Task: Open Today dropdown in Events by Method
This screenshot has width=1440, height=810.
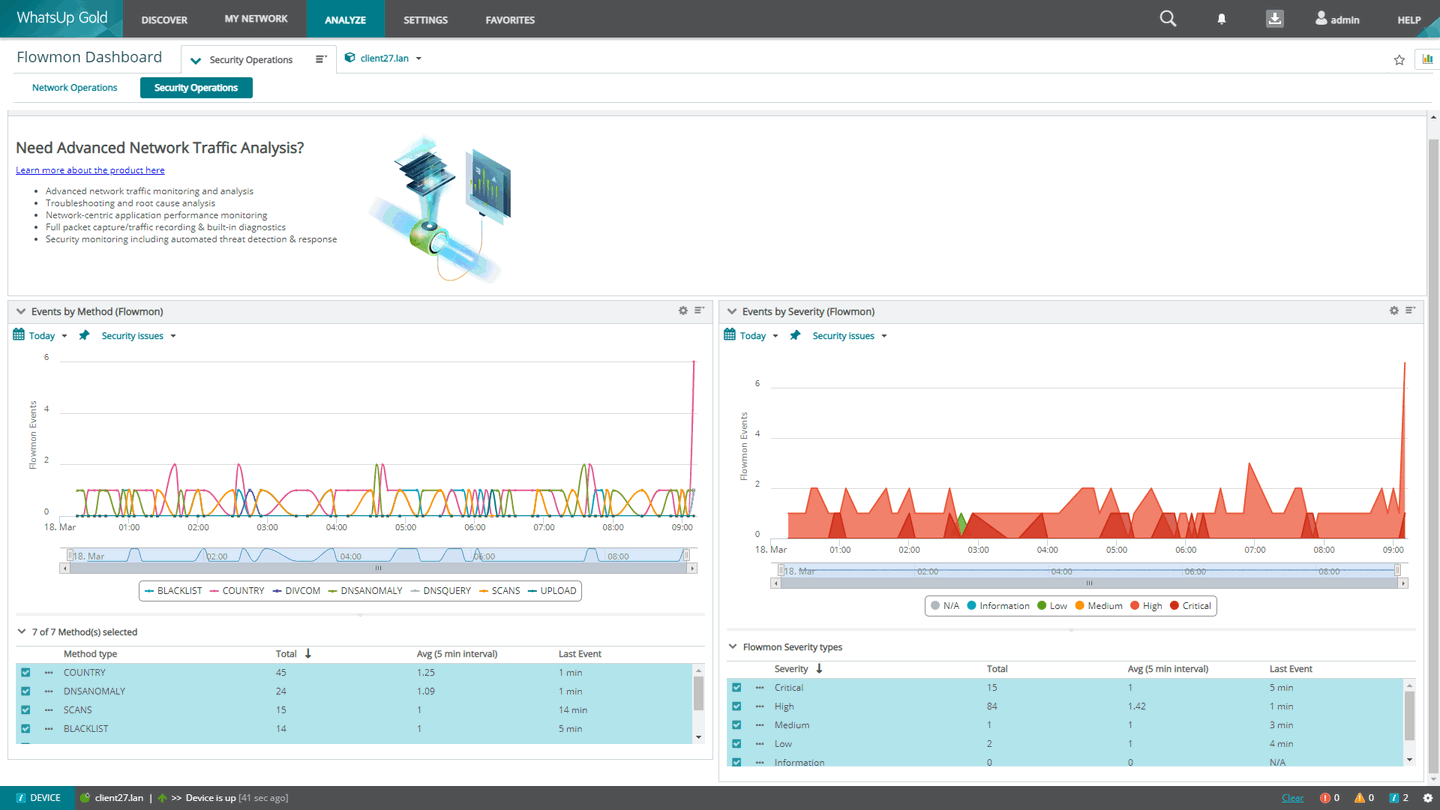Action: pos(48,336)
